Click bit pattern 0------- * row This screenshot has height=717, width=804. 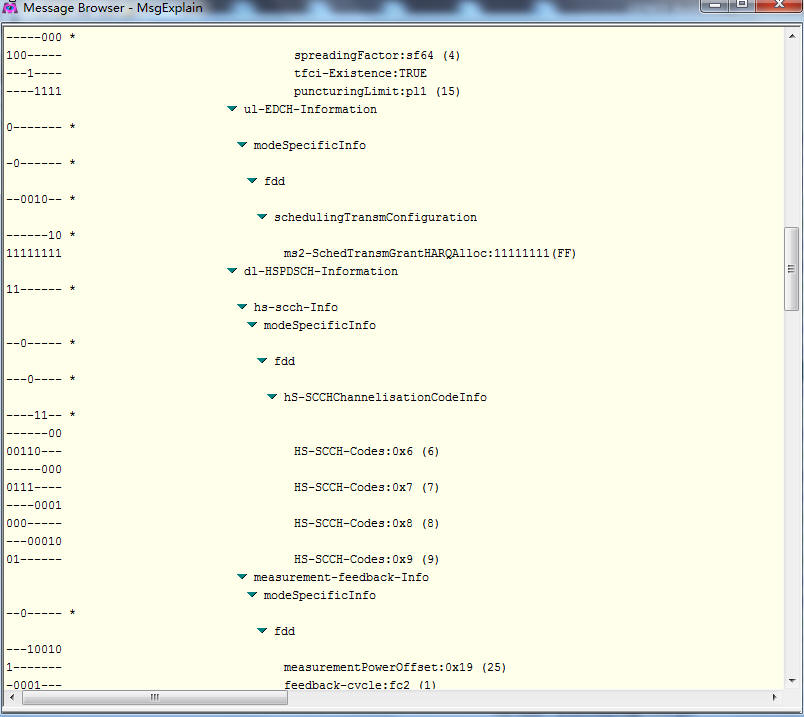[x=41, y=127]
